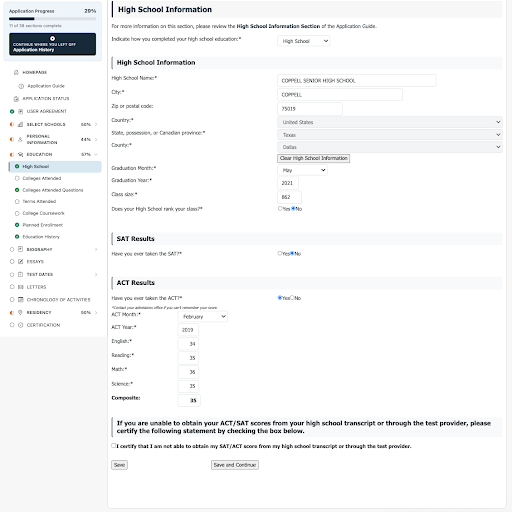This screenshot has height=512, width=512.
Task: Click the Select Schools building icon
Action: (x=20, y=124)
